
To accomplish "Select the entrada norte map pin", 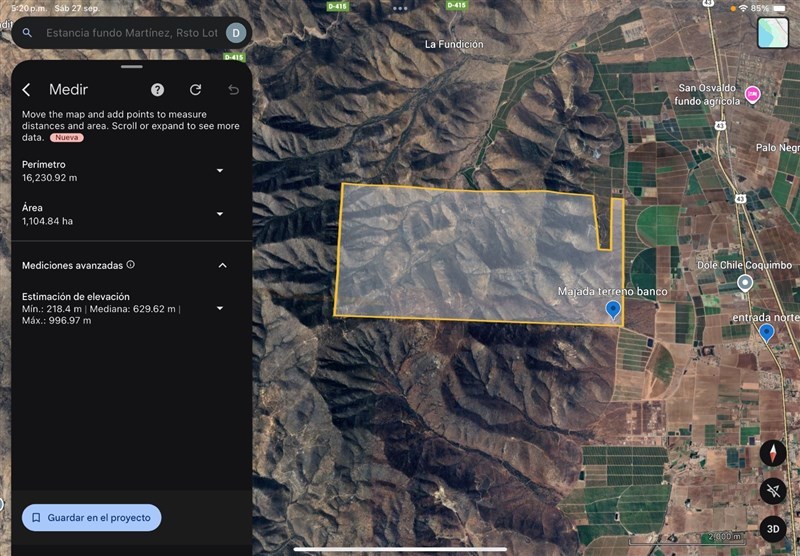I will (x=766, y=332).
